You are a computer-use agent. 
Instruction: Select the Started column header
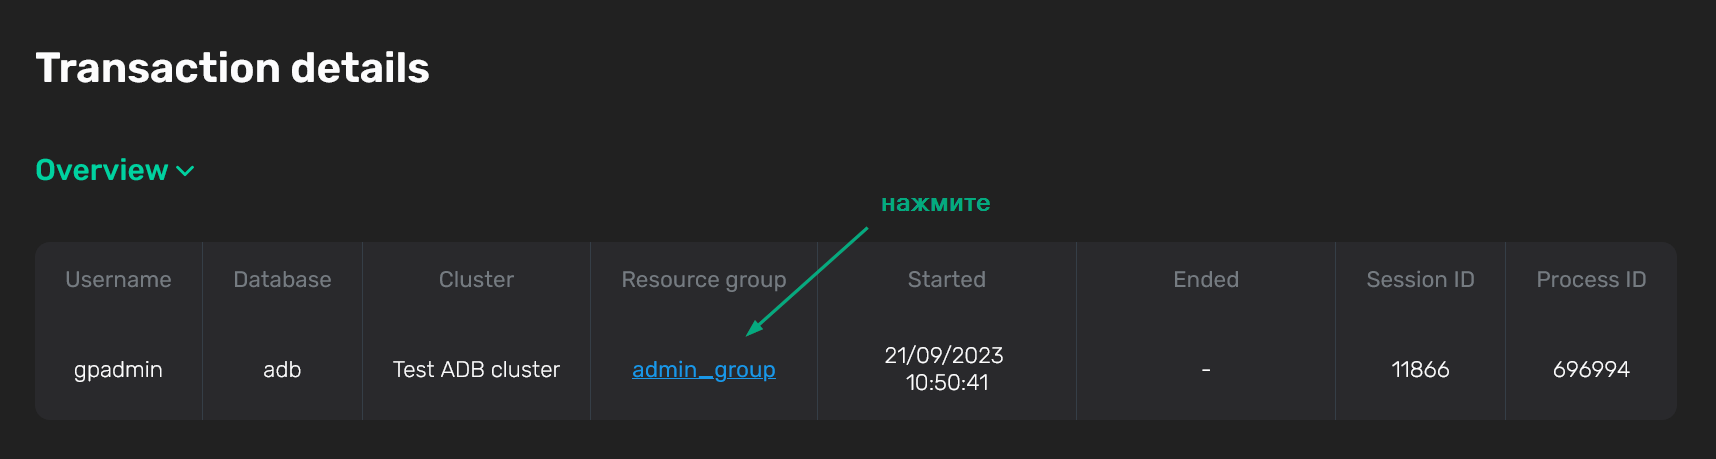pos(946,280)
